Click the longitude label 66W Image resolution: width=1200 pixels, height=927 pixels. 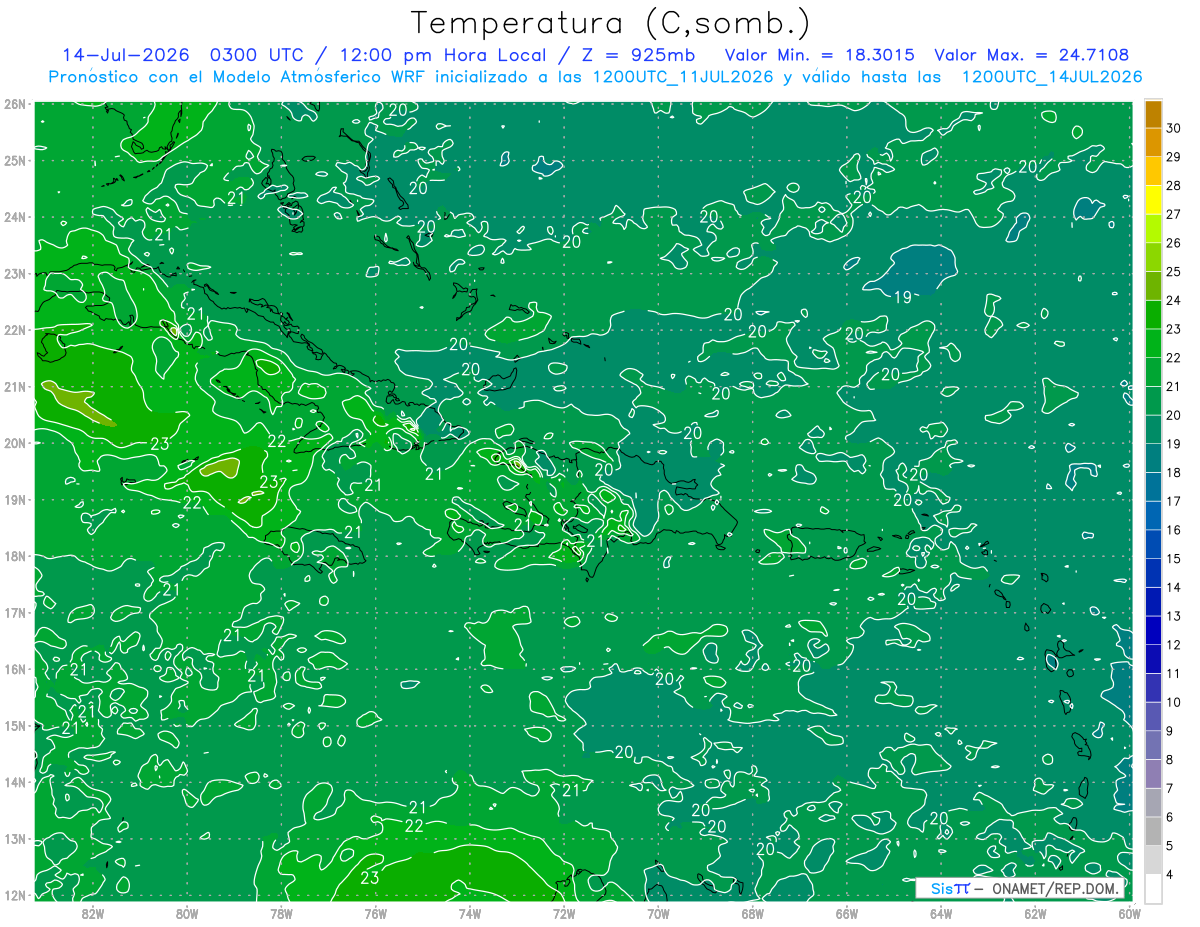coord(847,913)
